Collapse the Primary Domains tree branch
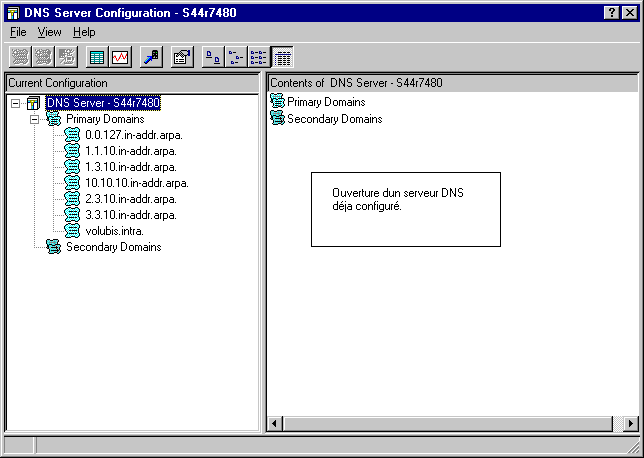 click(x=34, y=119)
